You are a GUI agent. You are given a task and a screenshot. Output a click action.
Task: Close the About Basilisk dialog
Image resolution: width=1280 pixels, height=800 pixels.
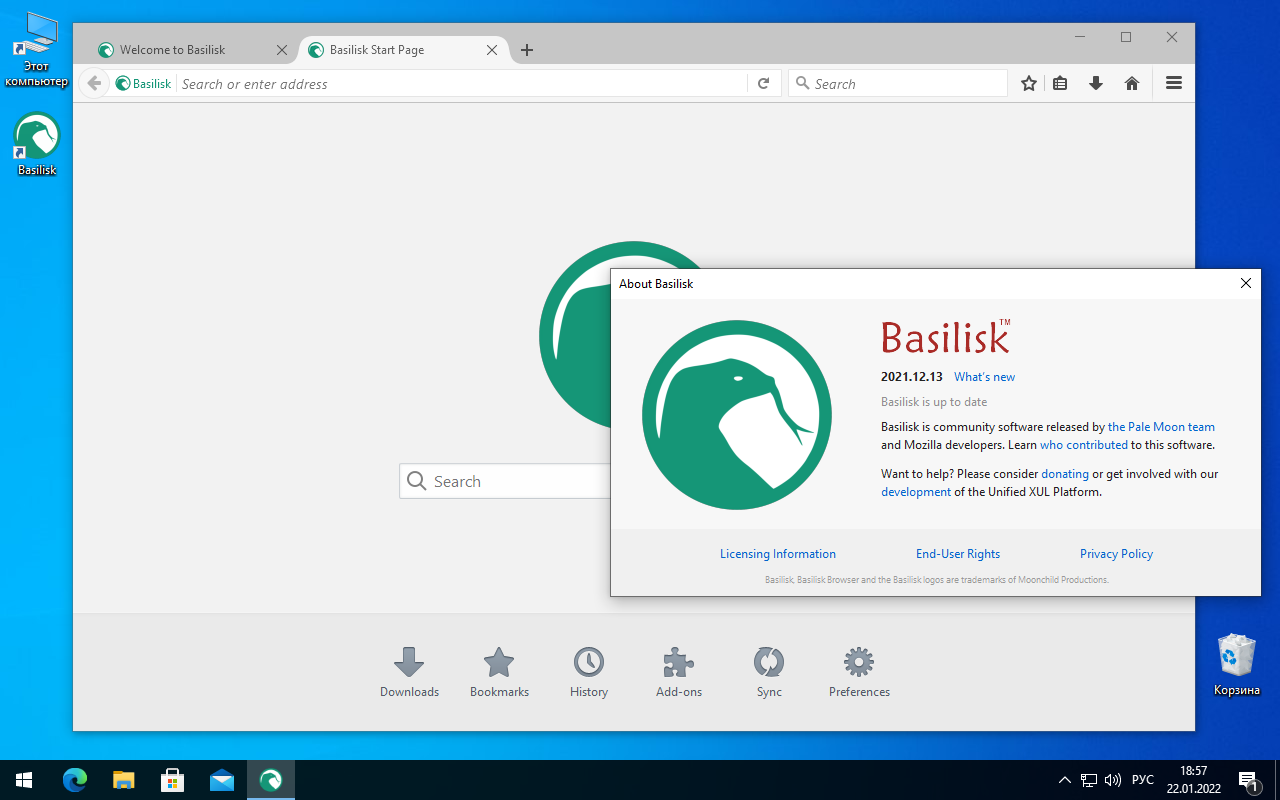point(1246,283)
